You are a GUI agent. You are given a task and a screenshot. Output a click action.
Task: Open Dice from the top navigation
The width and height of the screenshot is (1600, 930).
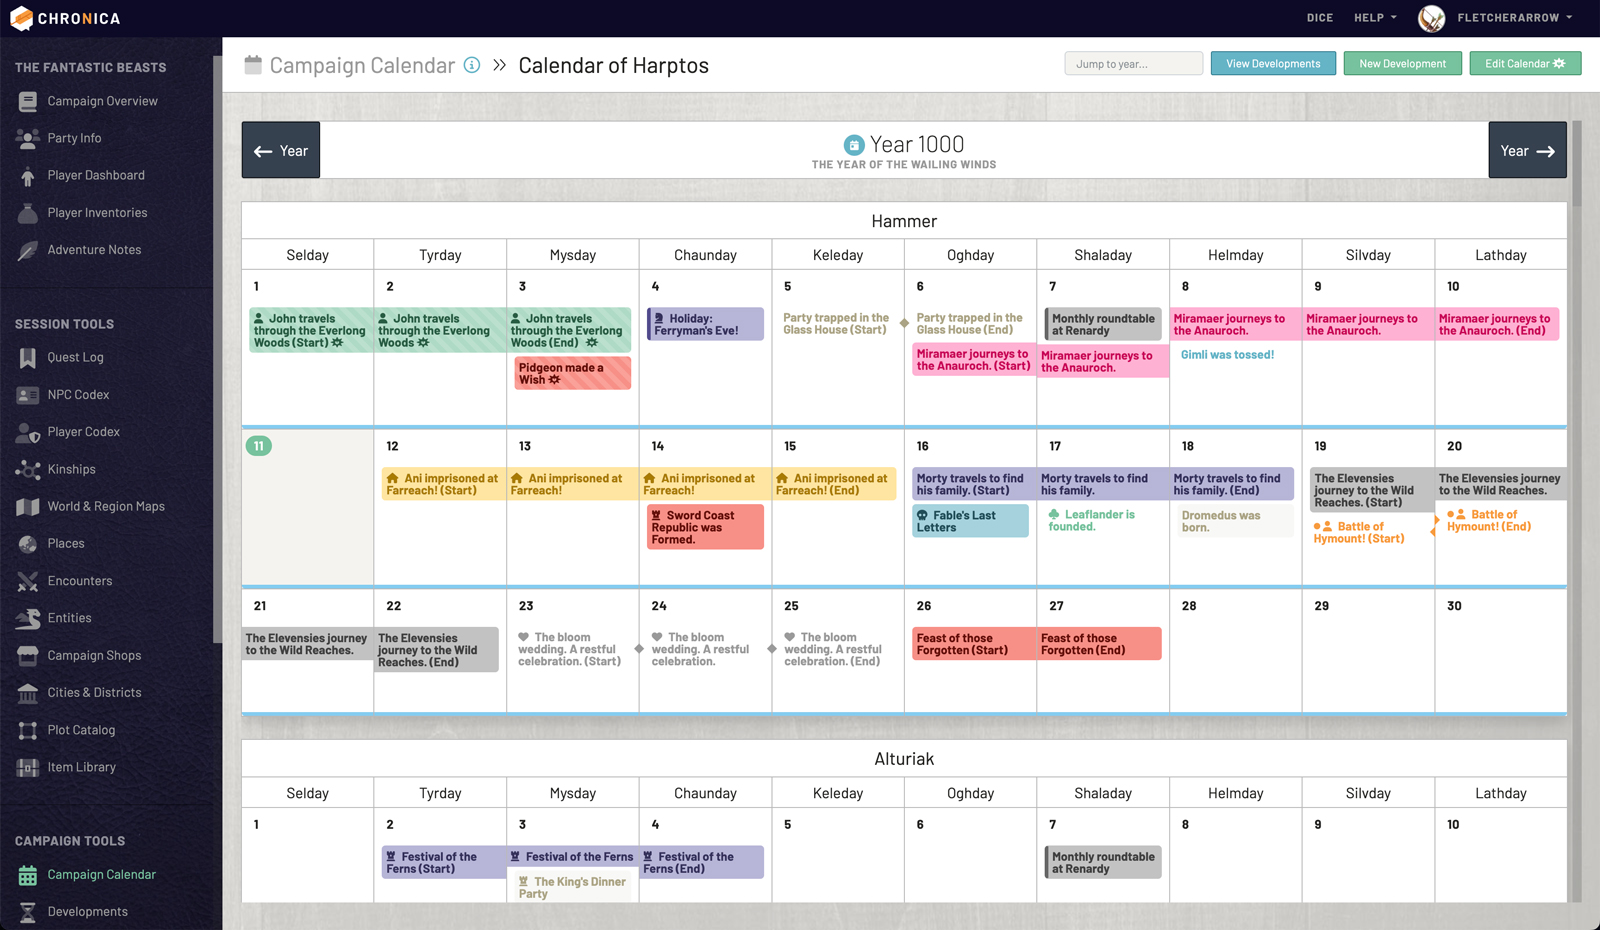point(1319,18)
